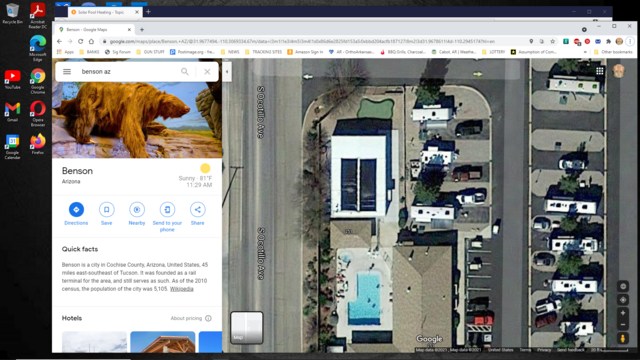Open Opera Browser desktop shortcut
Viewport: 640px width, 360px height.
click(38, 114)
